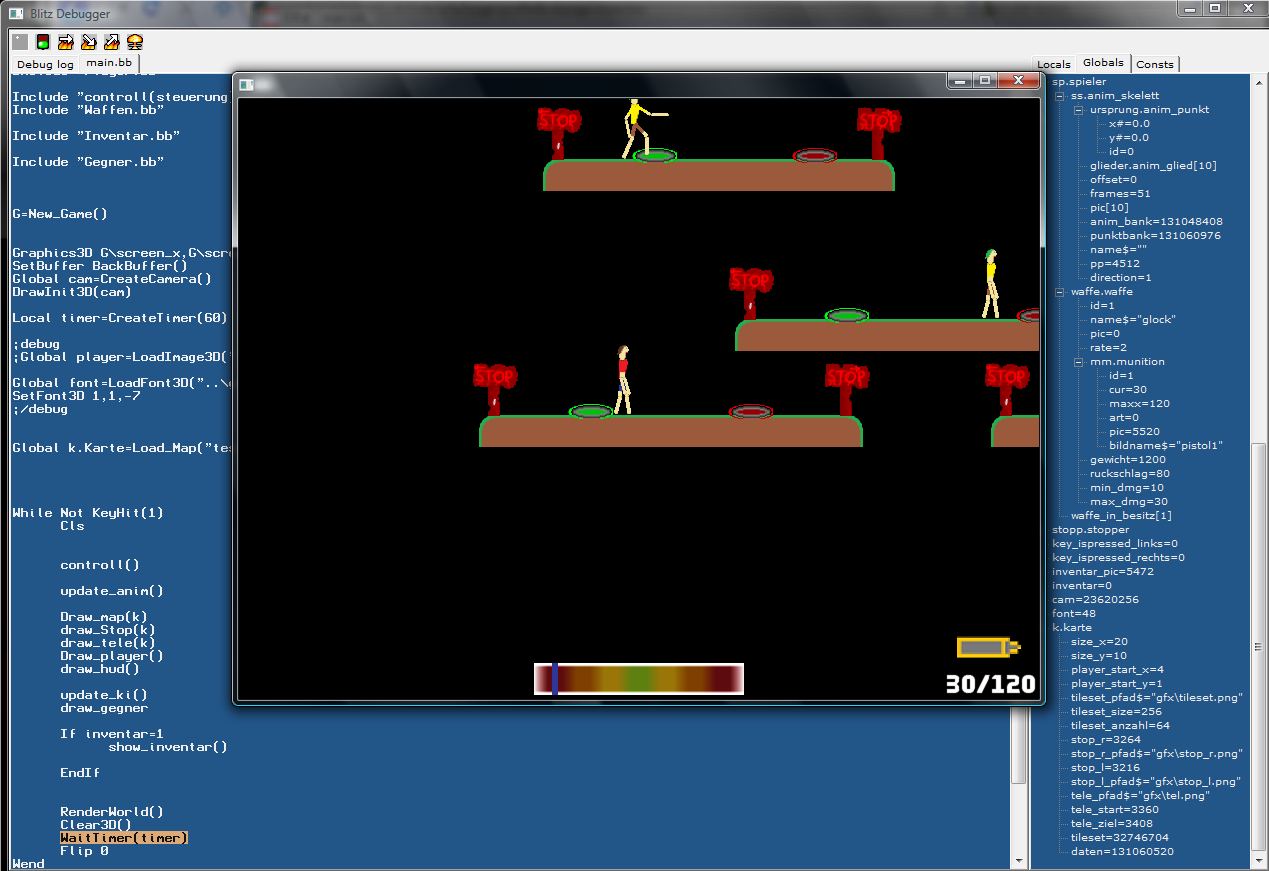Click the Step Into flame arrow icon
Image resolution: width=1269 pixels, height=871 pixels.
[x=89, y=42]
